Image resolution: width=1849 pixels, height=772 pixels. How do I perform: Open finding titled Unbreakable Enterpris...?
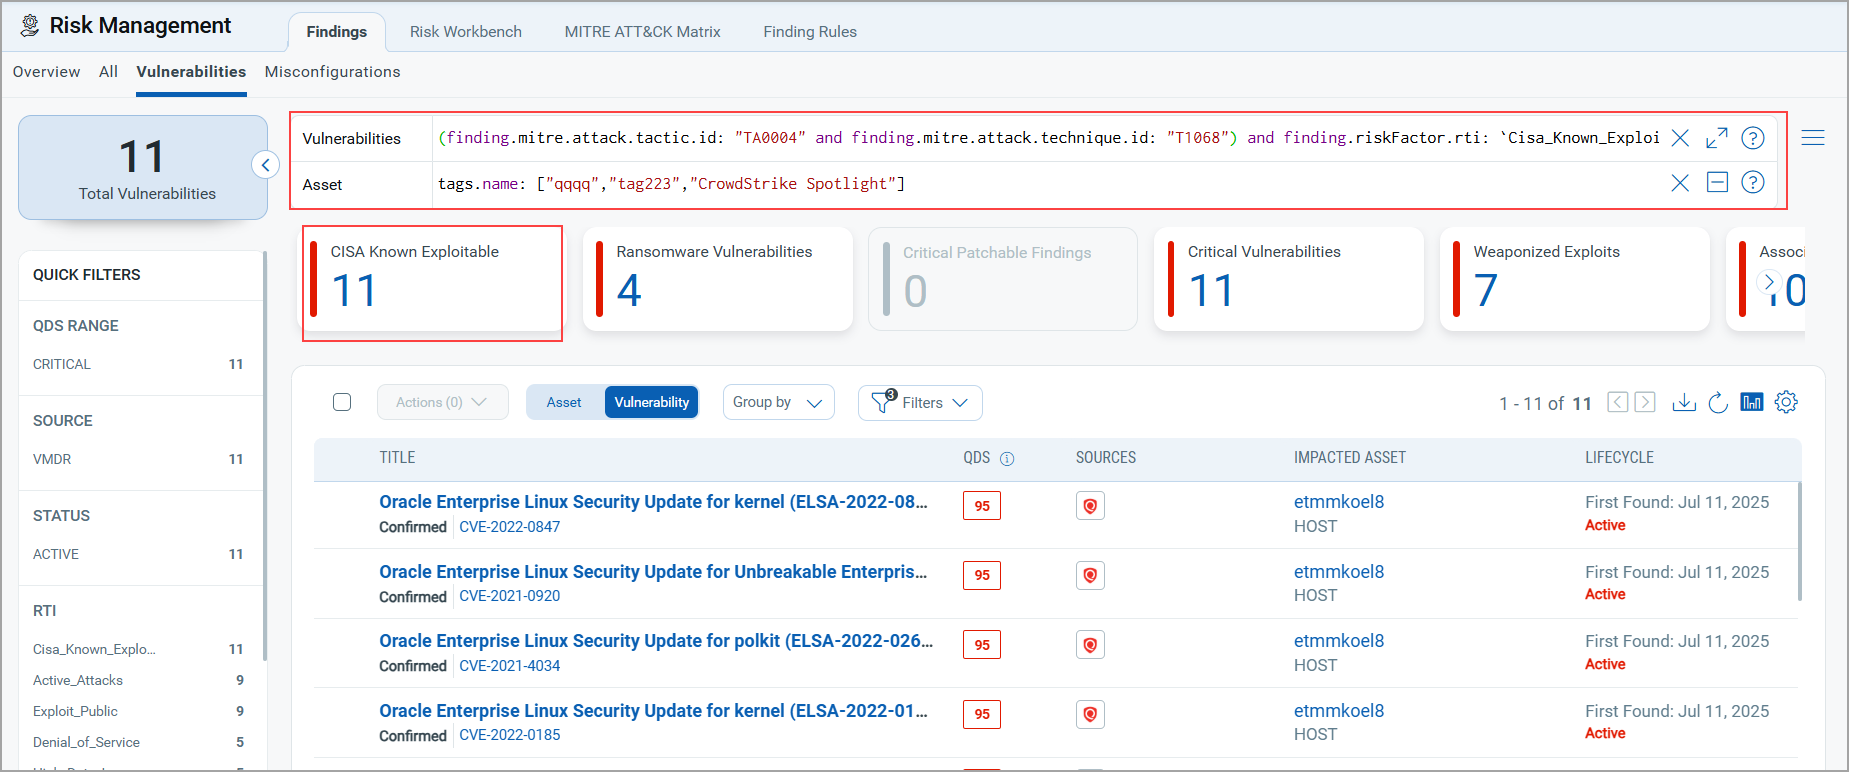pyautogui.click(x=653, y=572)
